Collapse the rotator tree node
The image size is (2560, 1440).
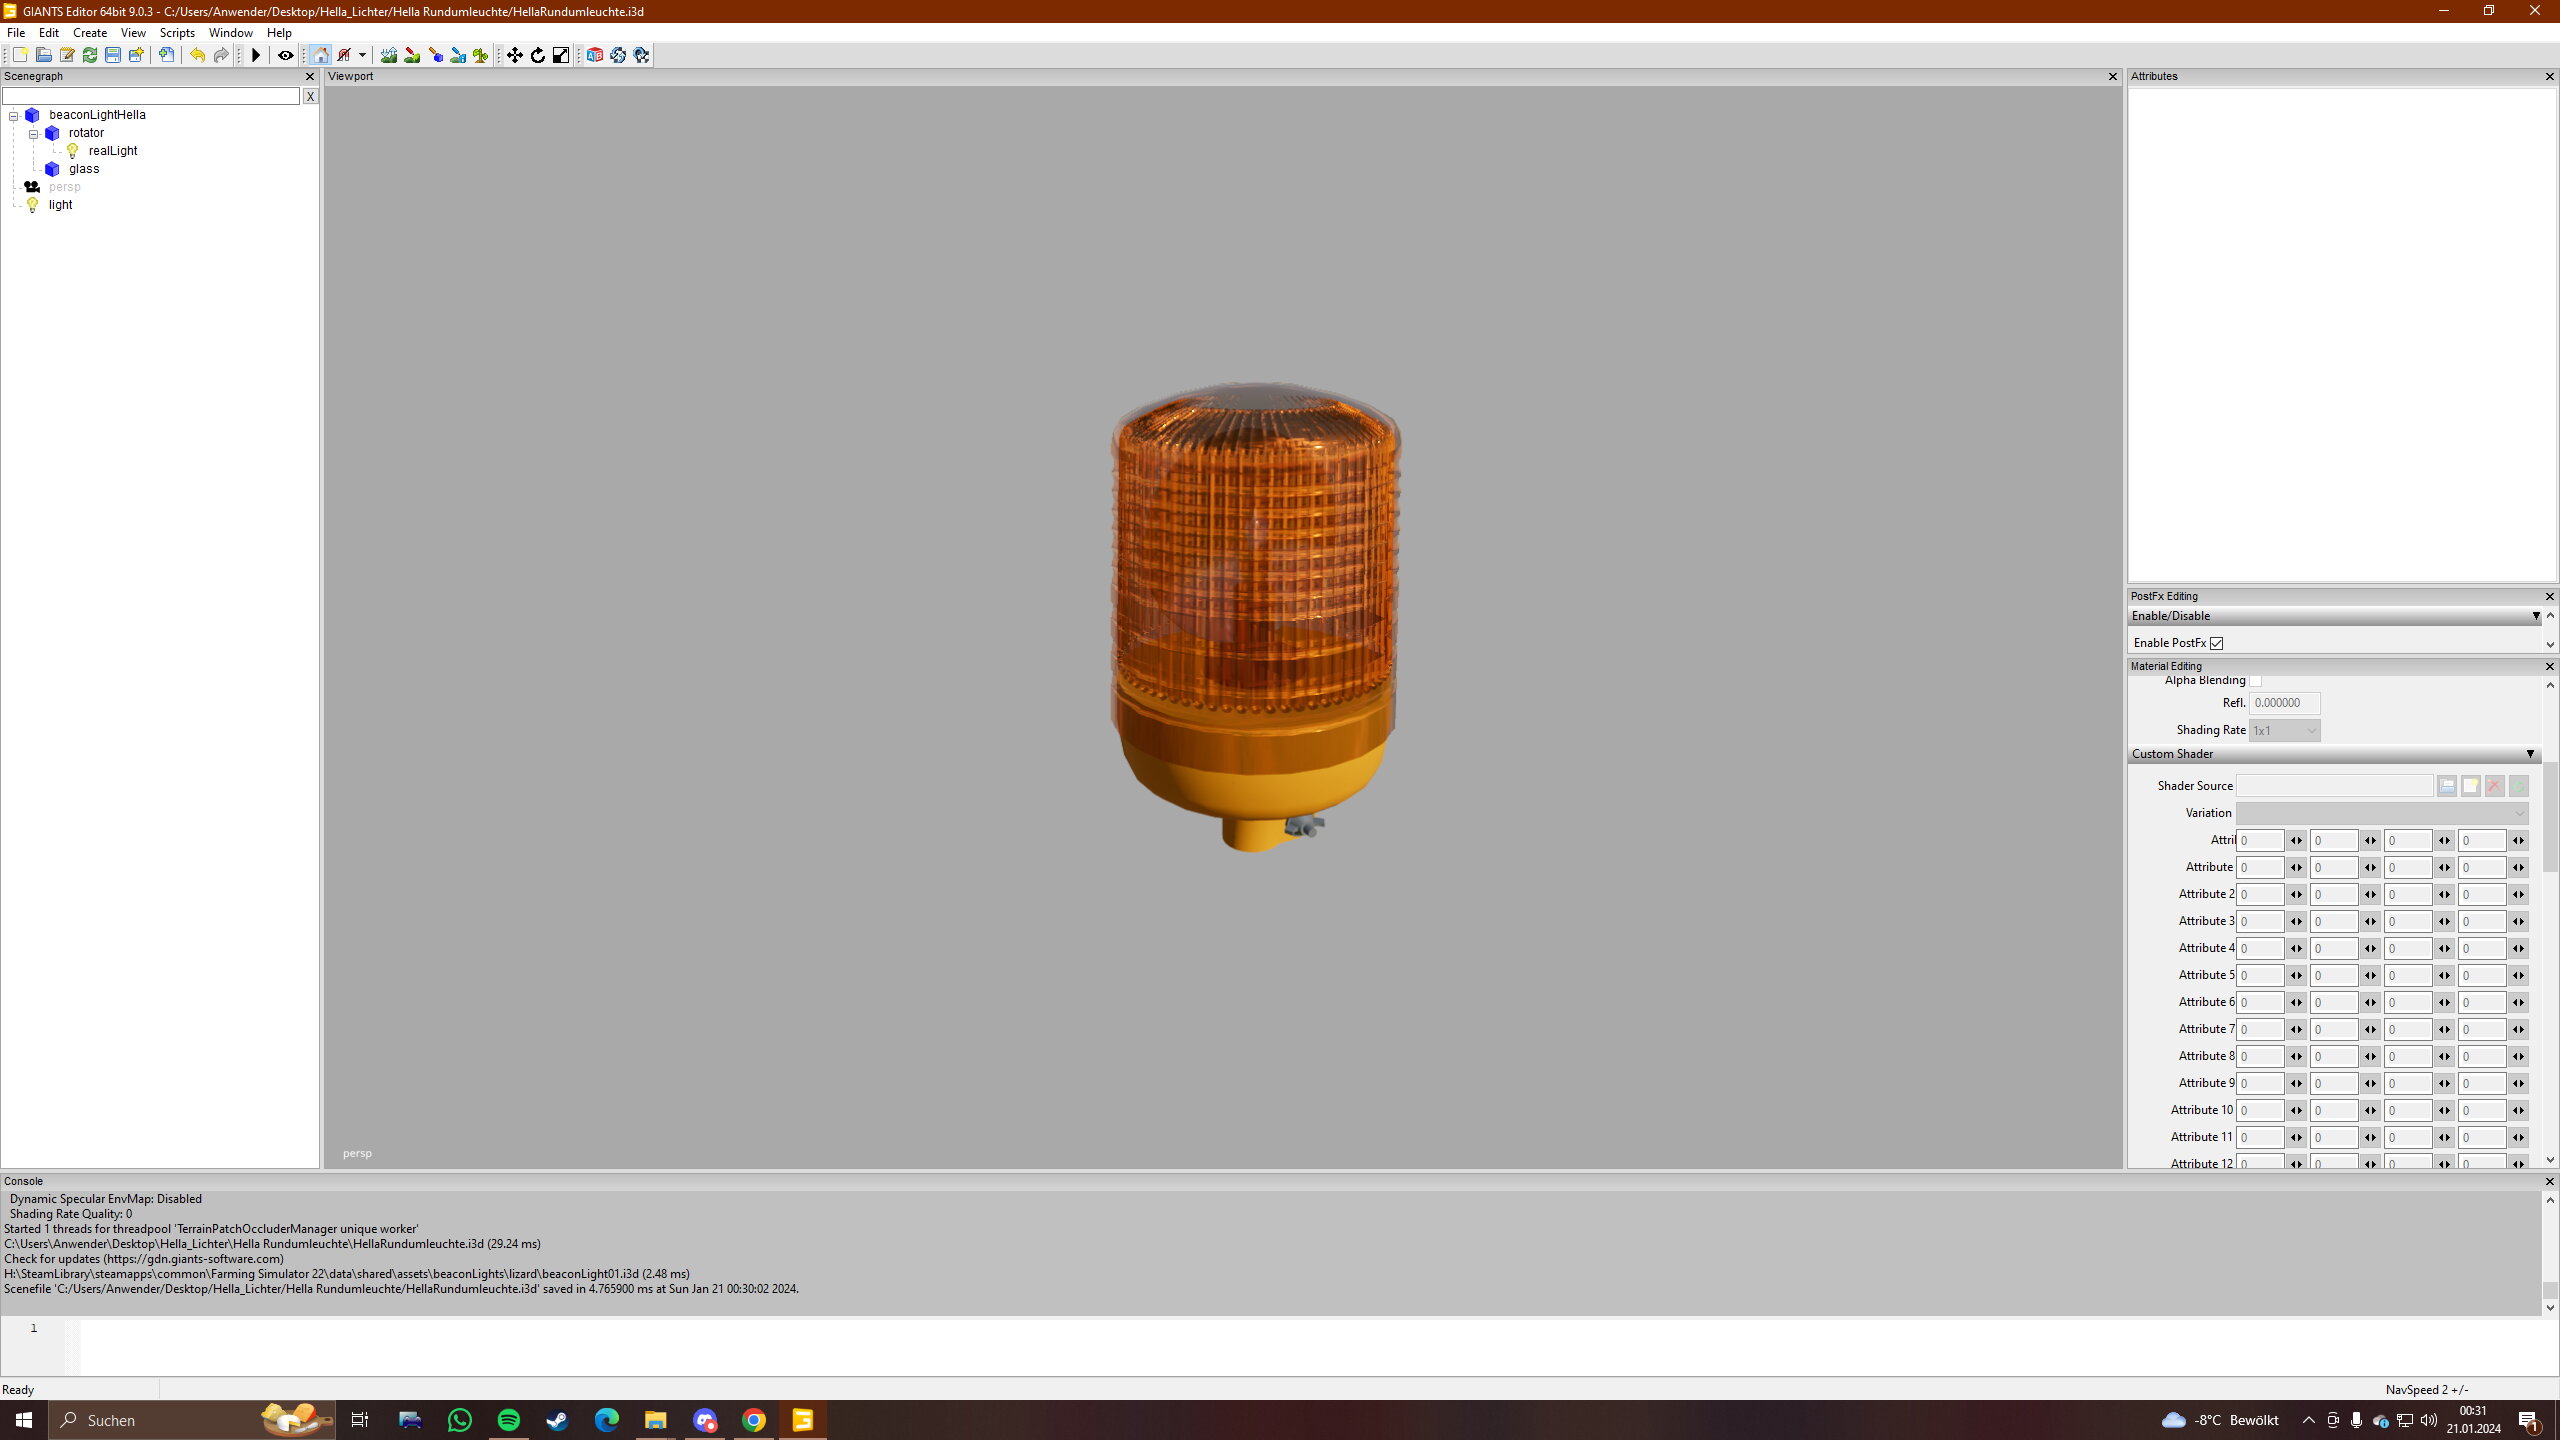pyautogui.click(x=33, y=134)
